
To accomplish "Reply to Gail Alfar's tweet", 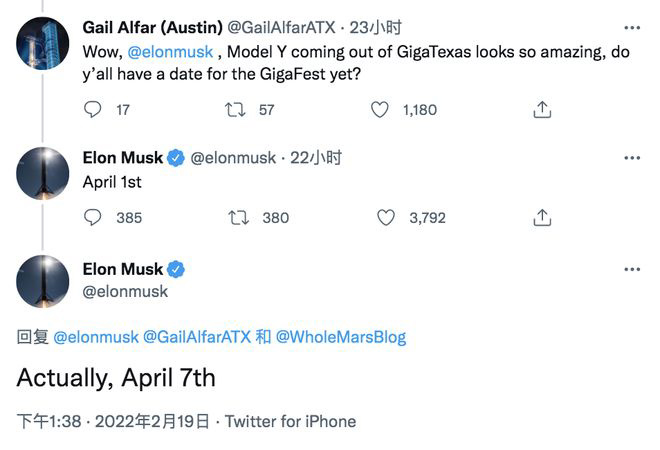I will 93,110.
